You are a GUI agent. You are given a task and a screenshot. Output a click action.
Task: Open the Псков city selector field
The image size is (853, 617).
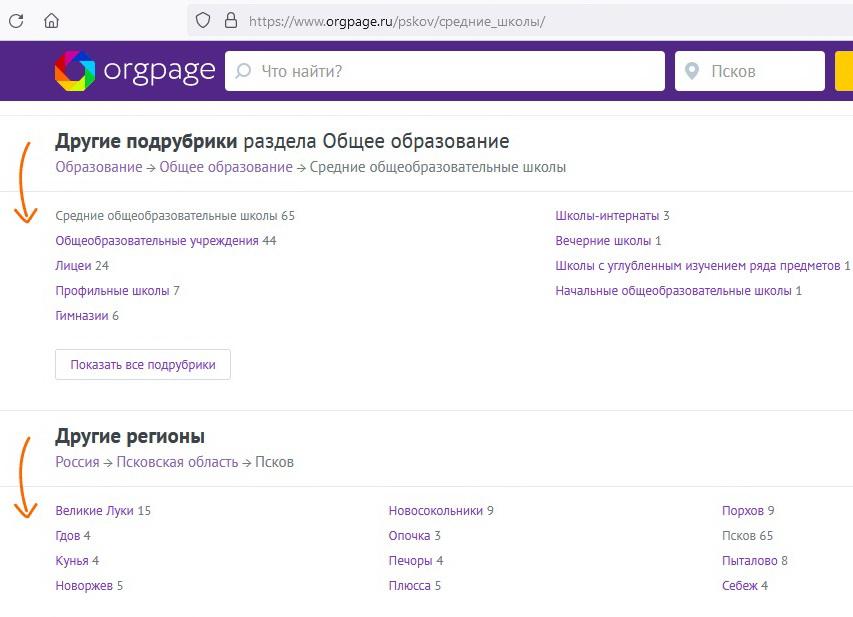coord(750,71)
